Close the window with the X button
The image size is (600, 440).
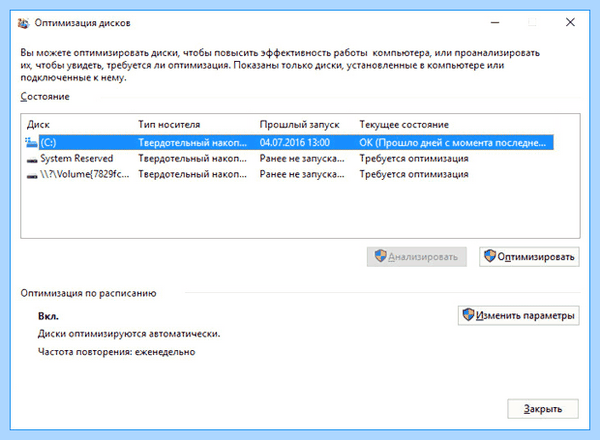(570, 23)
